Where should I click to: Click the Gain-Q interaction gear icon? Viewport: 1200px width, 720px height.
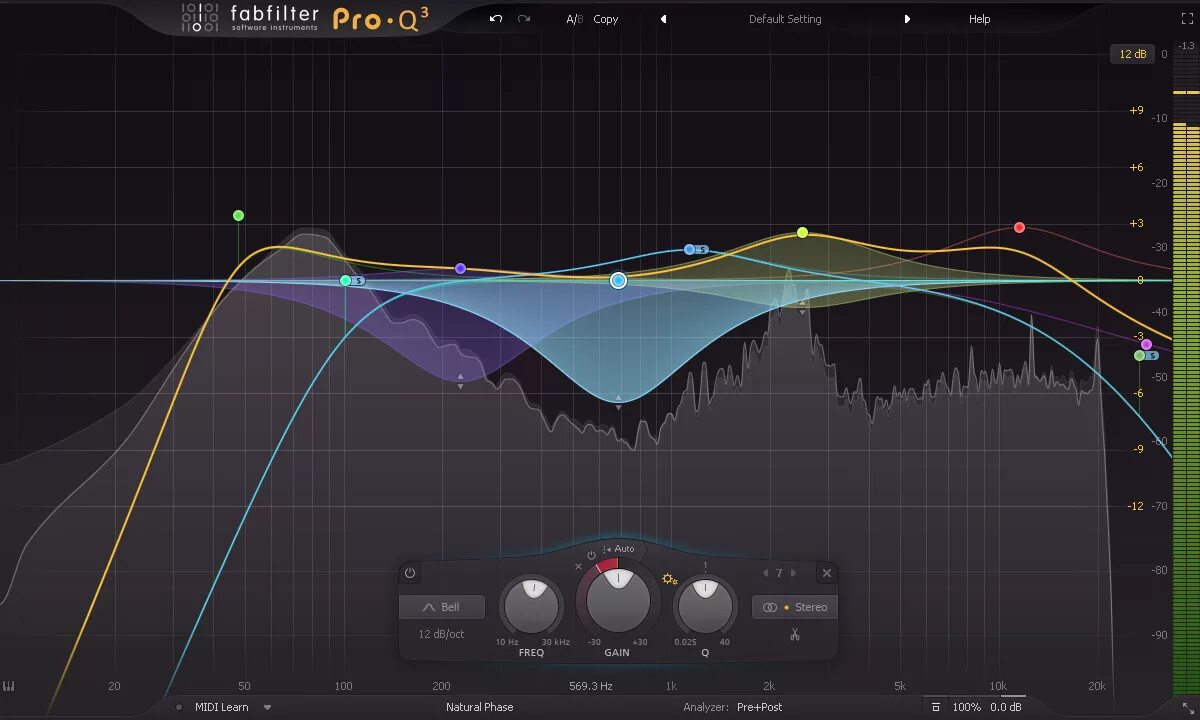669,579
